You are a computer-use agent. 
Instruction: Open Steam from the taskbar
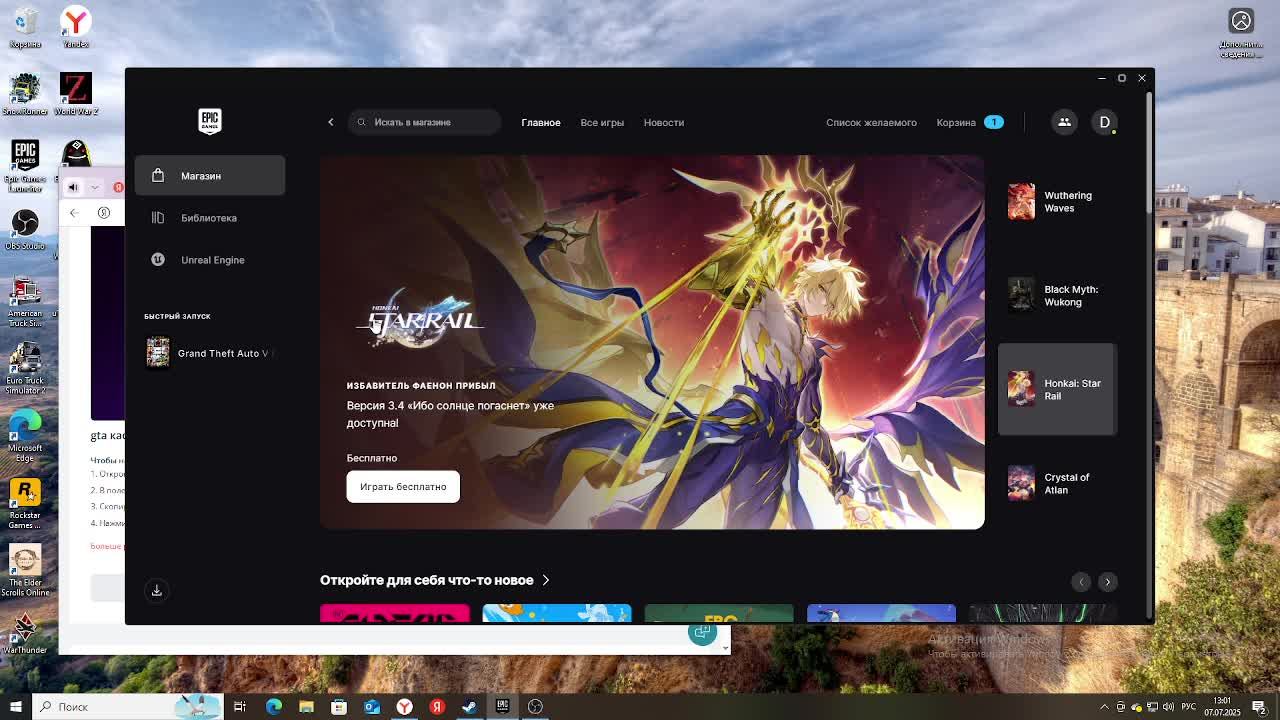[x=469, y=707]
